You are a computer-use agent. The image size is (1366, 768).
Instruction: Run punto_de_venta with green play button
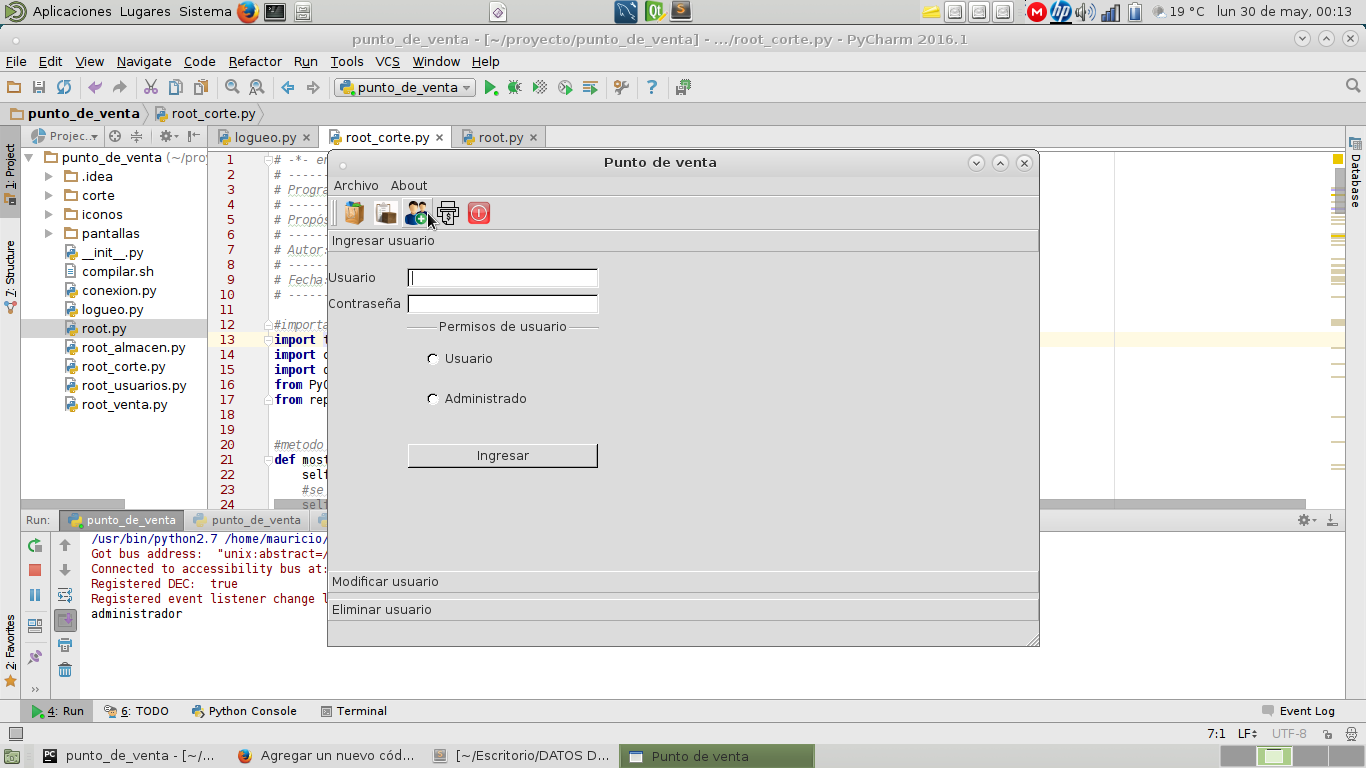[491, 88]
